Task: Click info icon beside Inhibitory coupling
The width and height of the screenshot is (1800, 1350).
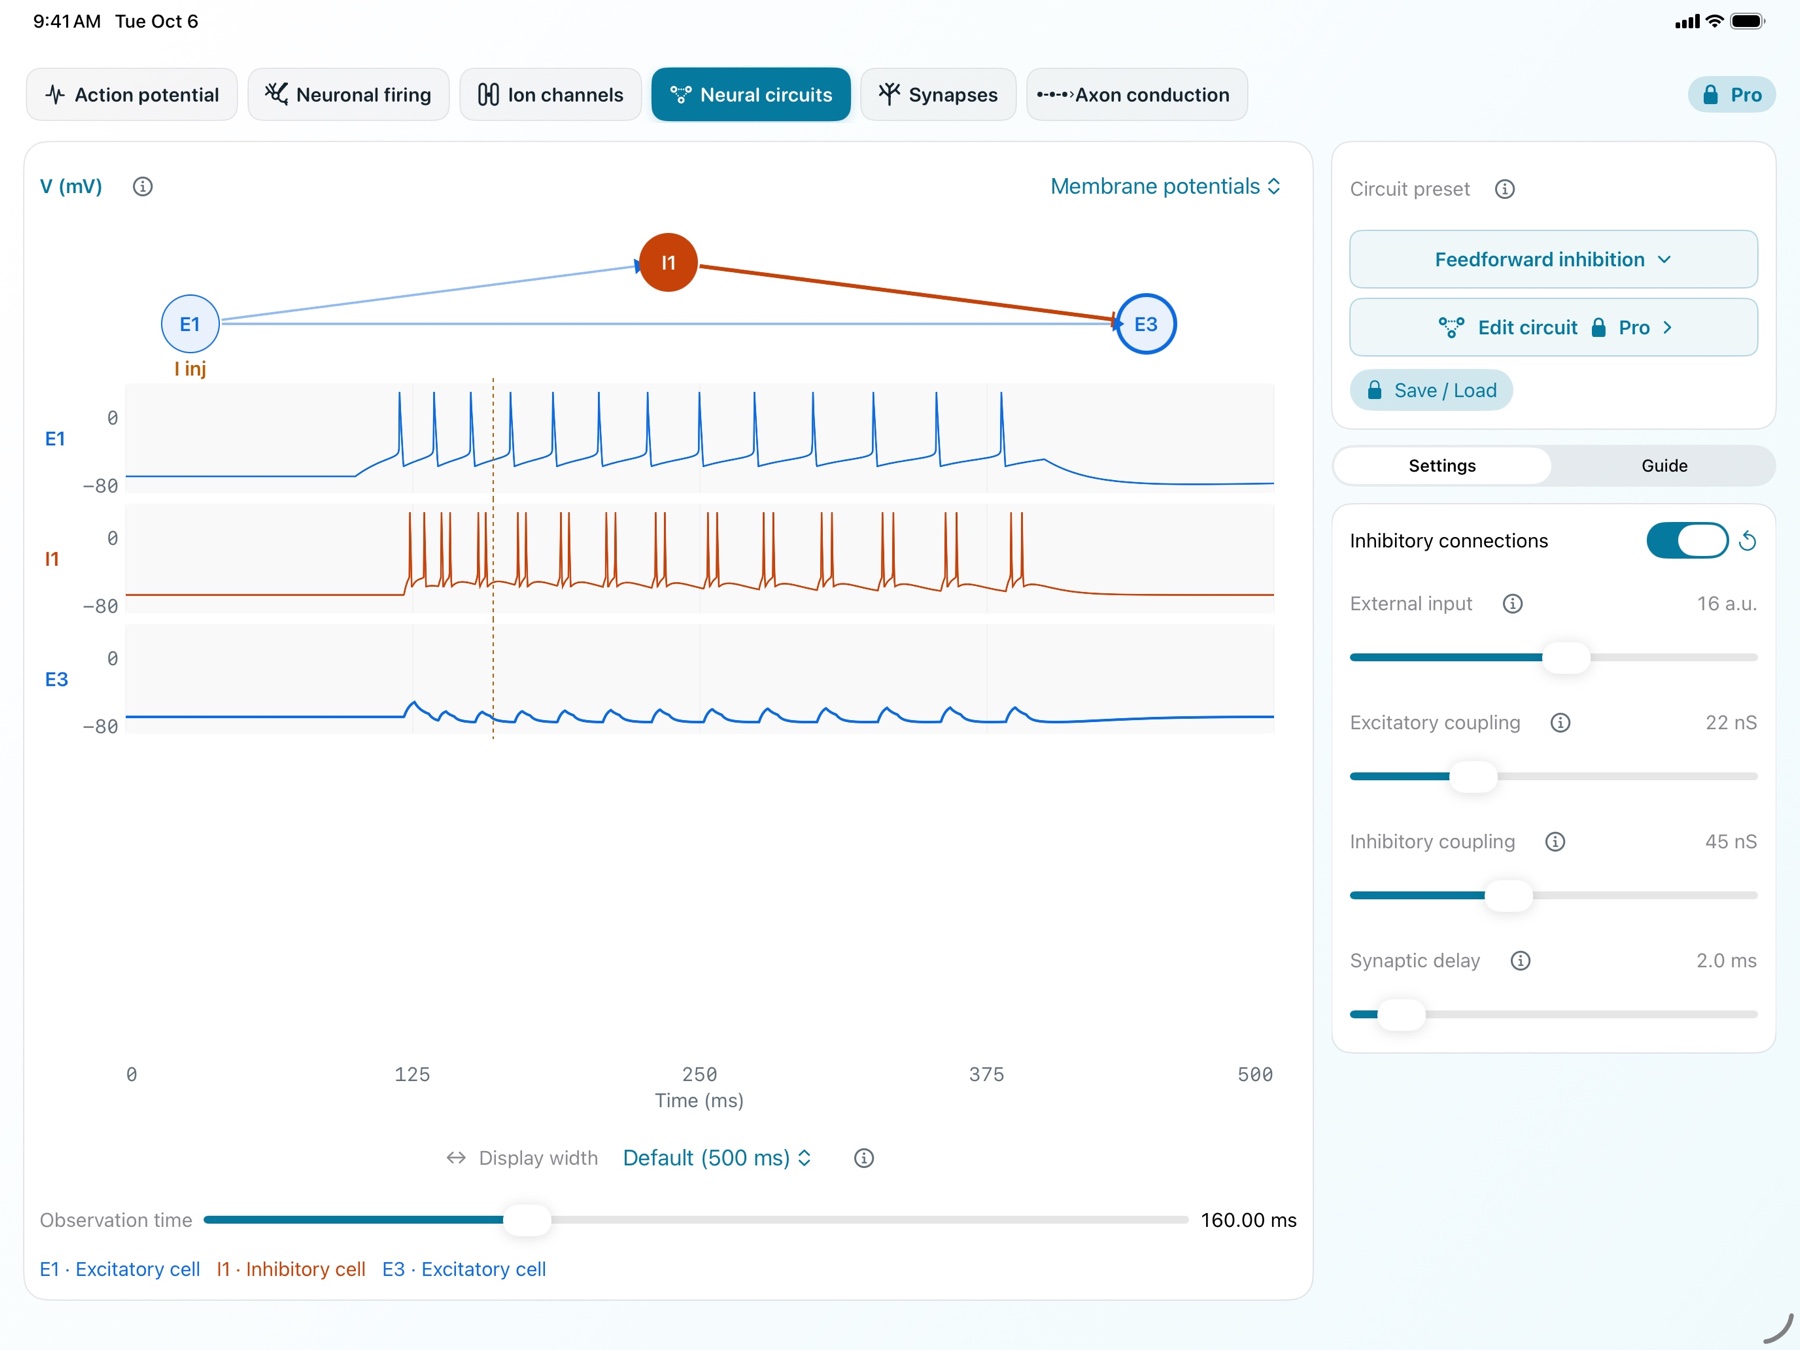Action: click(x=1555, y=842)
